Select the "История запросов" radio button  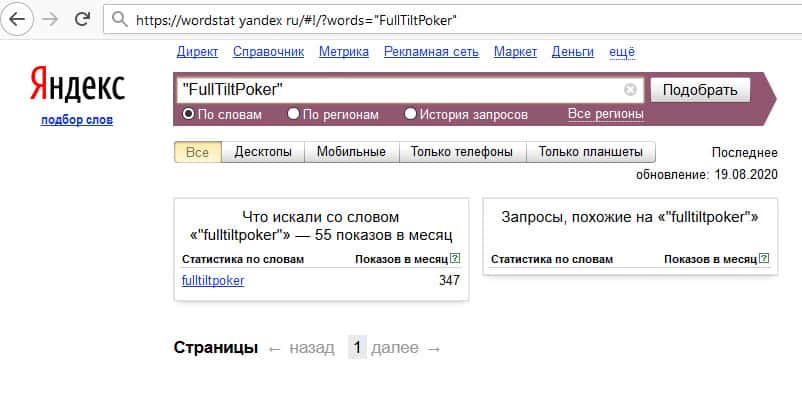tap(411, 115)
